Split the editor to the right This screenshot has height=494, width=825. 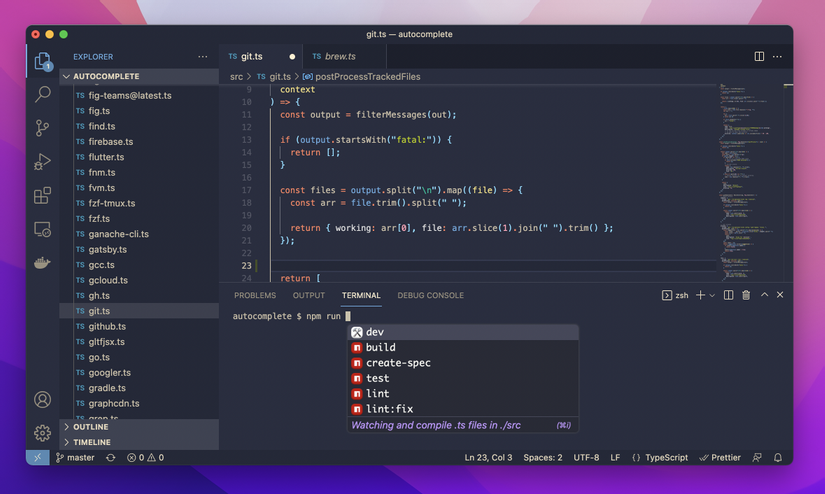tap(759, 56)
